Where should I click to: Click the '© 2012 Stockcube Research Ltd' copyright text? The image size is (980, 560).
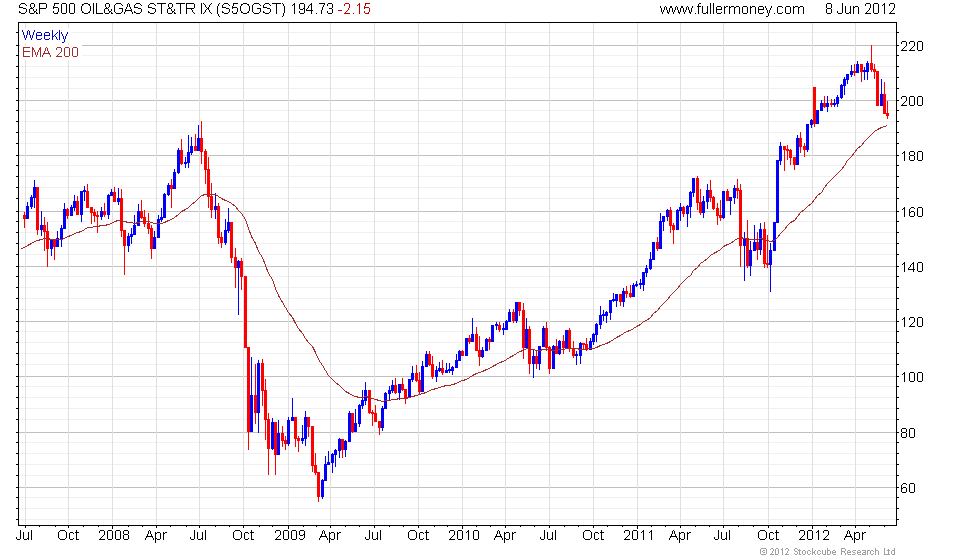pyautogui.click(x=828, y=552)
